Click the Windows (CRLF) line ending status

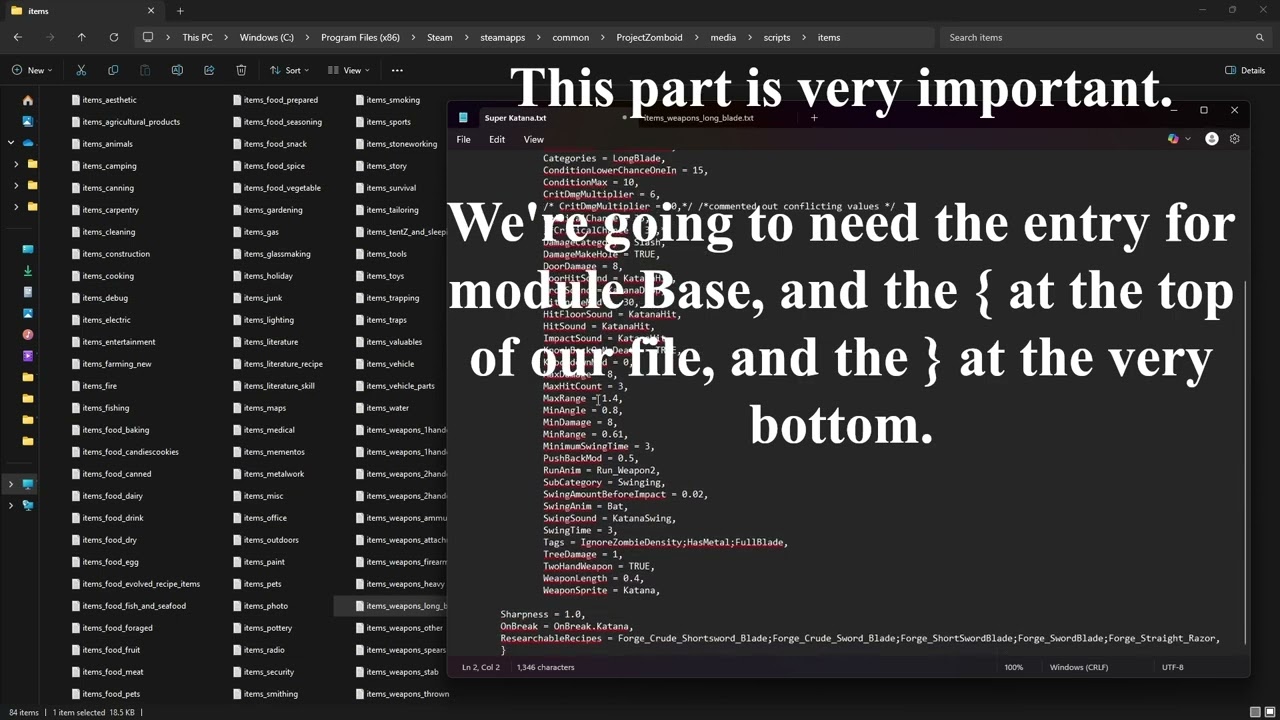(1079, 667)
